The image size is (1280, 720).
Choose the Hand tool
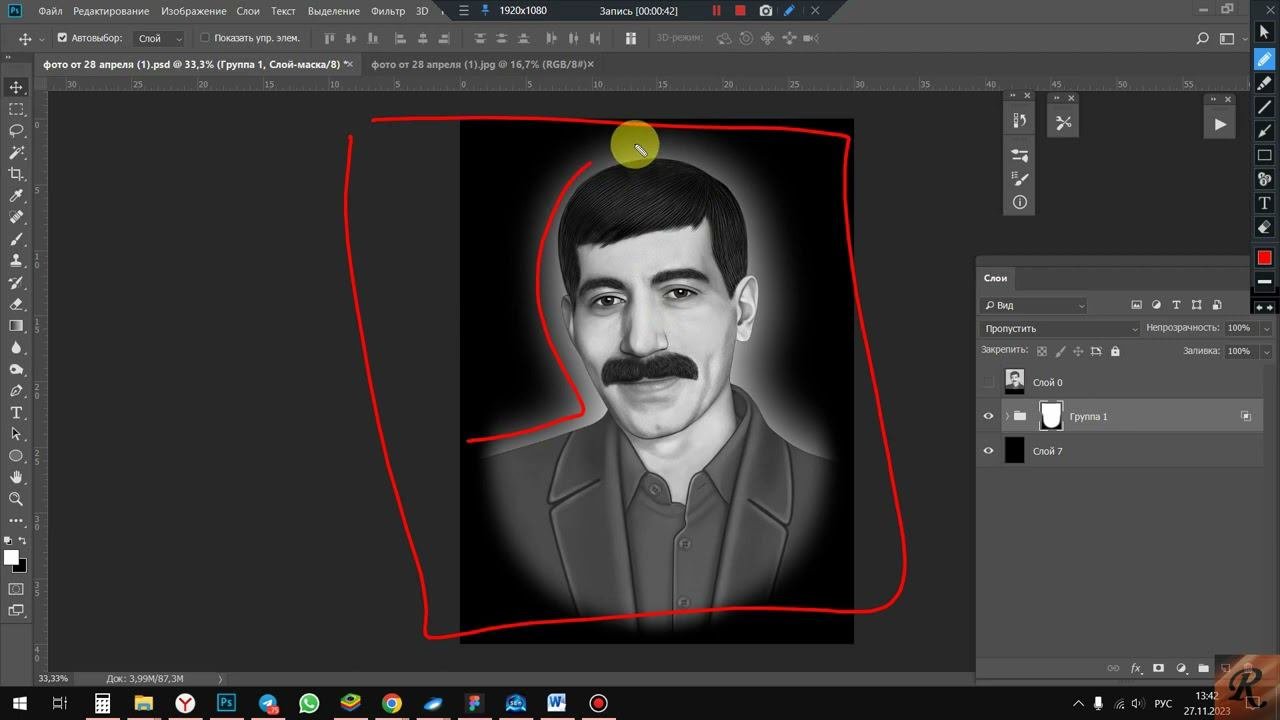point(16,477)
